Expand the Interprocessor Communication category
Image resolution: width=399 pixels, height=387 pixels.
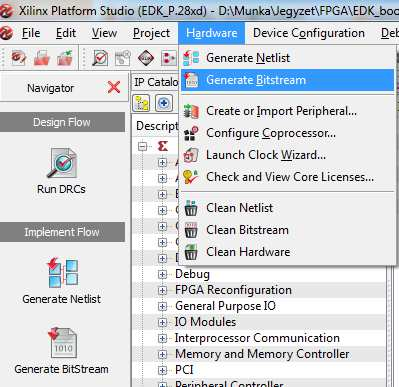[162, 338]
